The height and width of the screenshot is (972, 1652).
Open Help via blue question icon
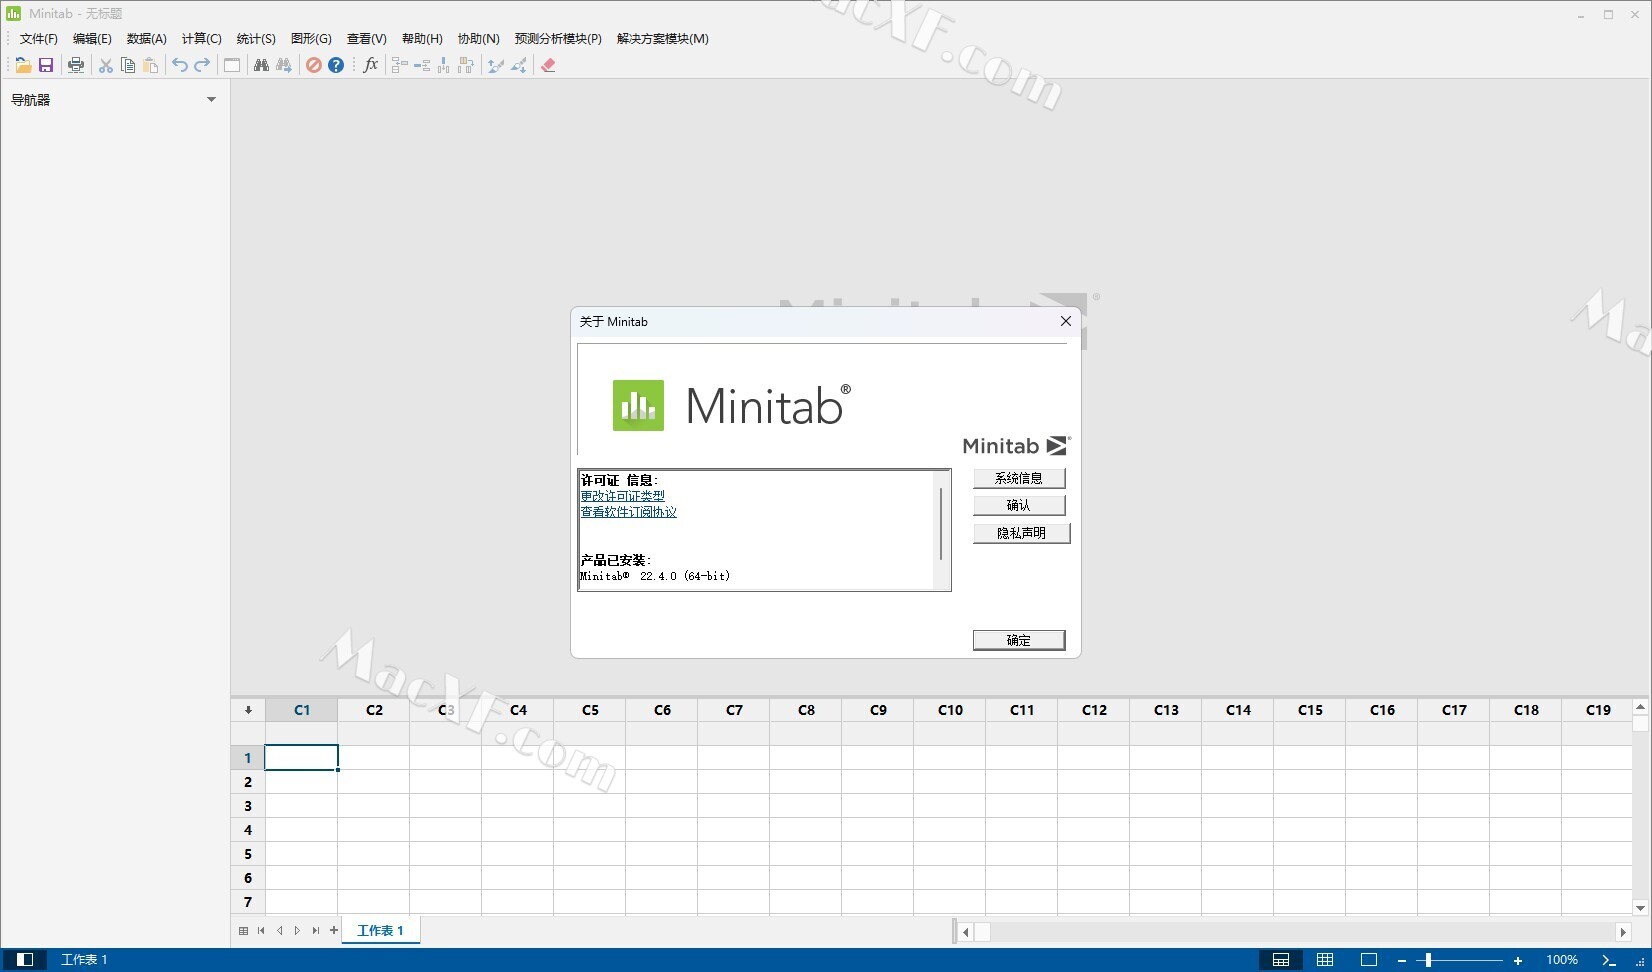[336, 65]
